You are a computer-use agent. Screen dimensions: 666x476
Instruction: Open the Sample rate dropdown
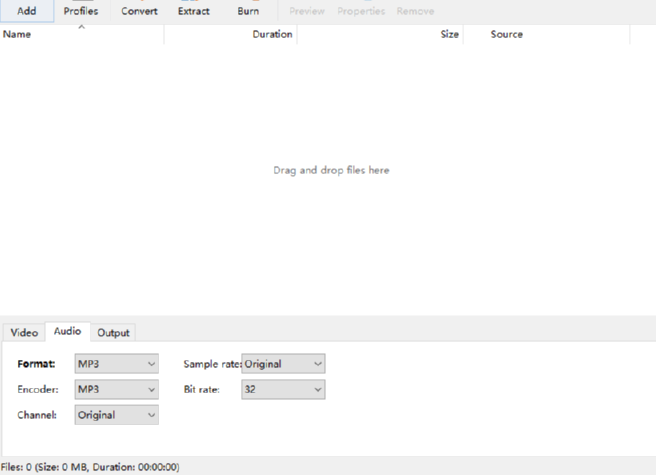[283, 364]
